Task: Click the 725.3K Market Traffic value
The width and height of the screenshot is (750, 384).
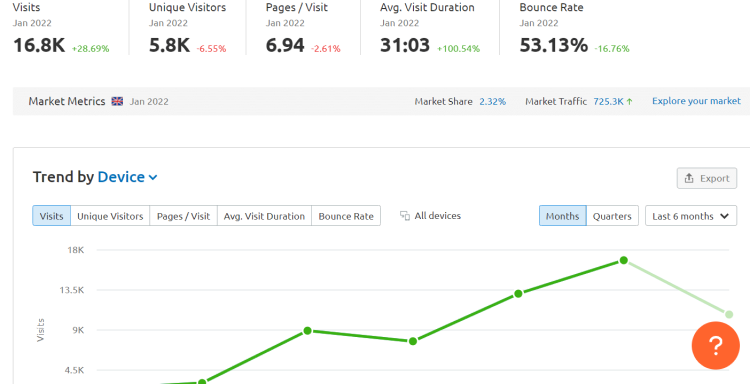Action: pyautogui.click(x=608, y=101)
